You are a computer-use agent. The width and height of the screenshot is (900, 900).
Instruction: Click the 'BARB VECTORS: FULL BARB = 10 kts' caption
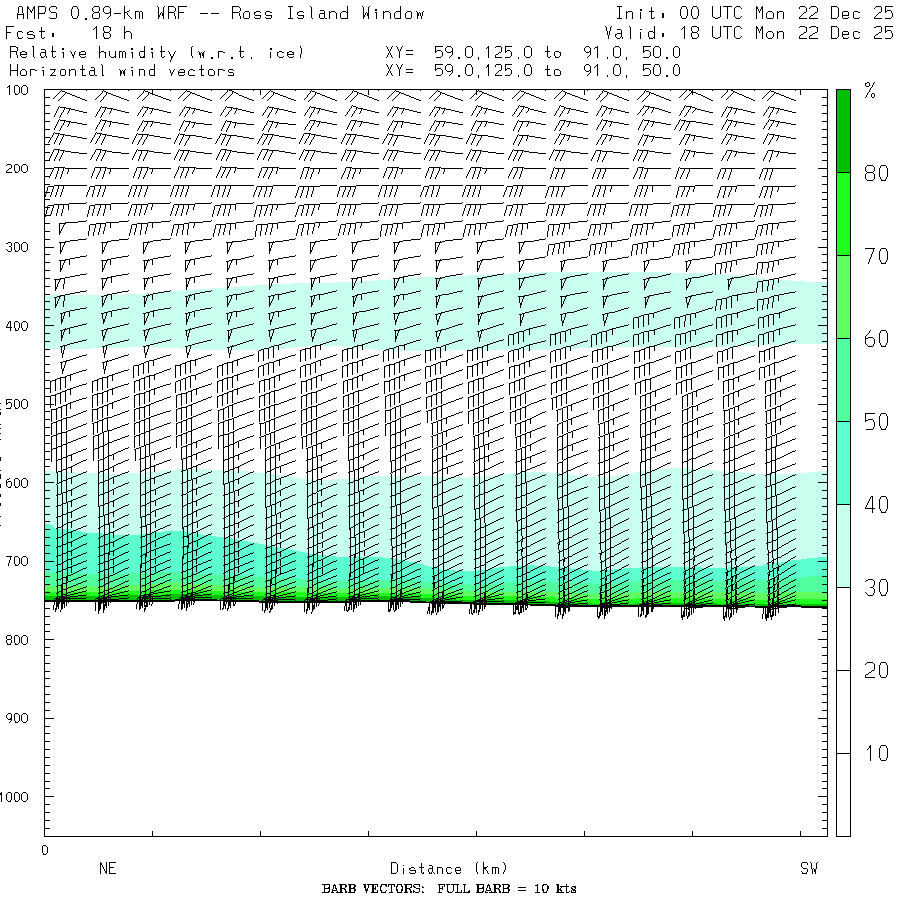coord(449,889)
